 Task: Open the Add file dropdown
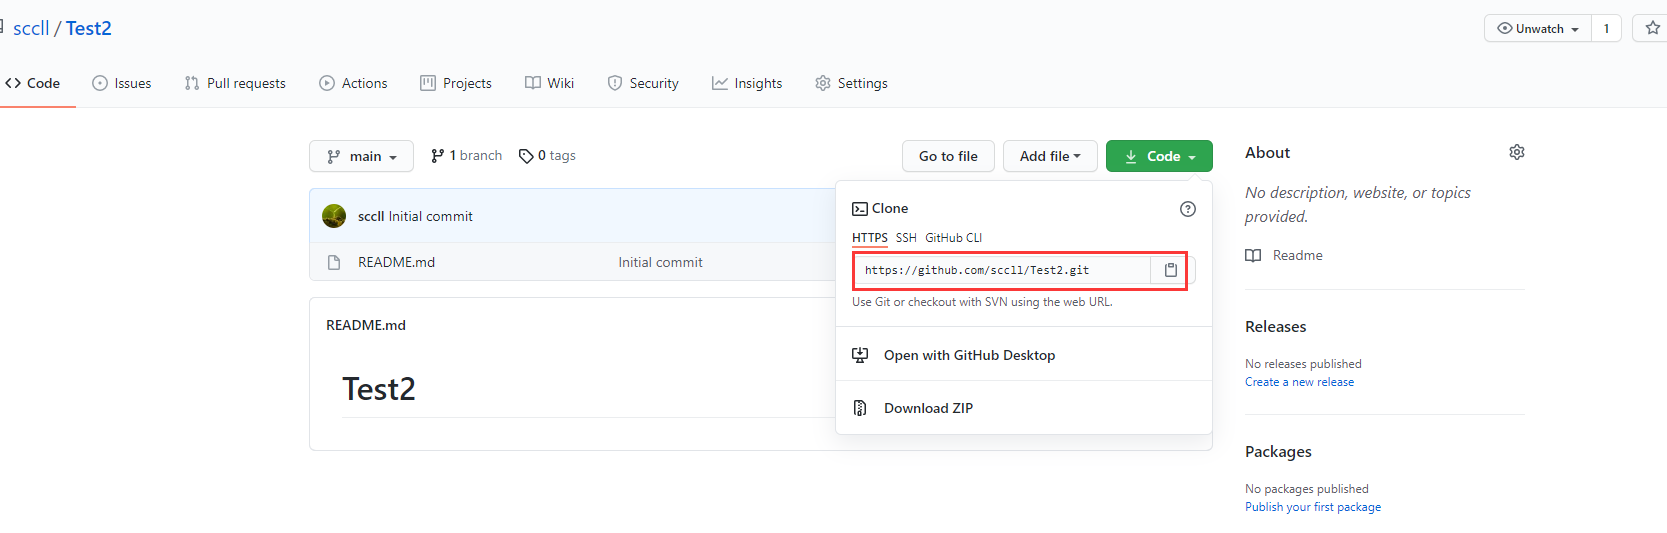[1049, 156]
